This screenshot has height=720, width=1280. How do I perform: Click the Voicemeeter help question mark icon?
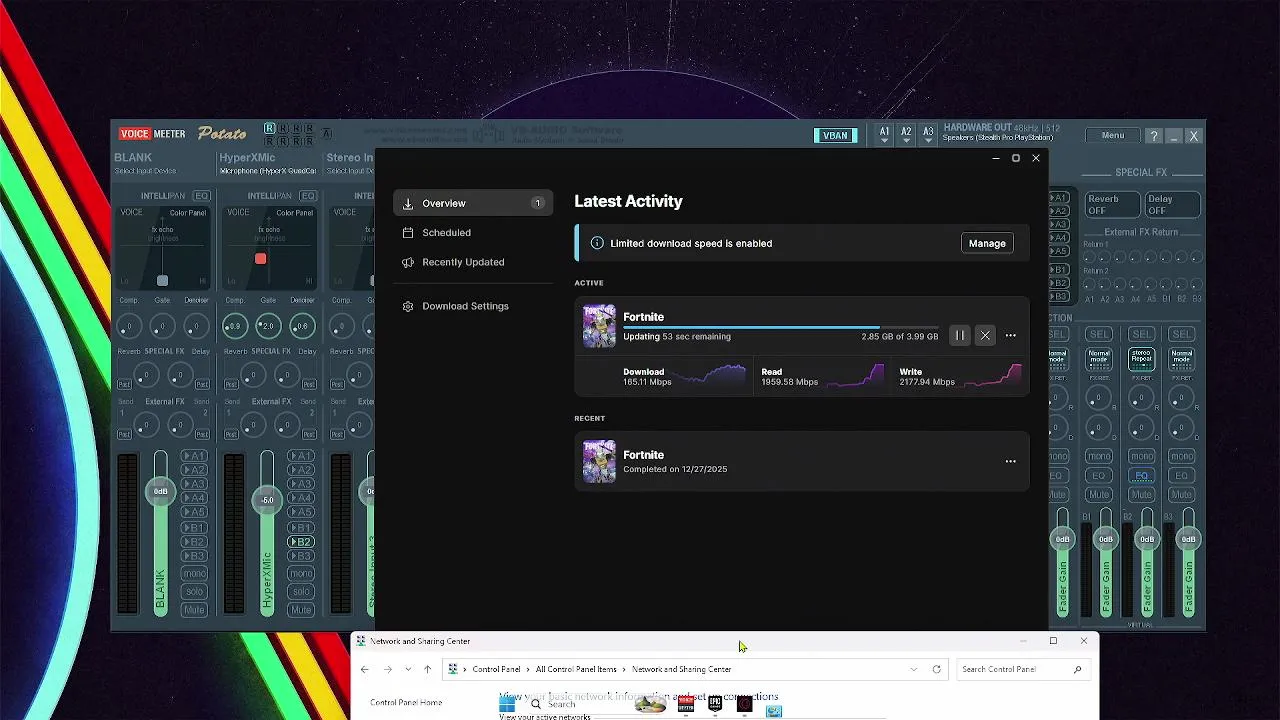(1153, 136)
